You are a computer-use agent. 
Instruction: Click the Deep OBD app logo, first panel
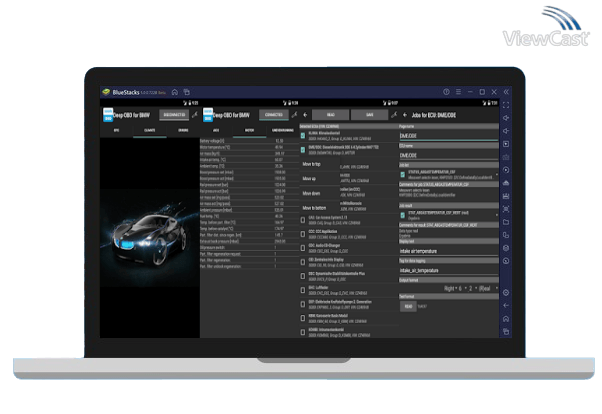108,115
